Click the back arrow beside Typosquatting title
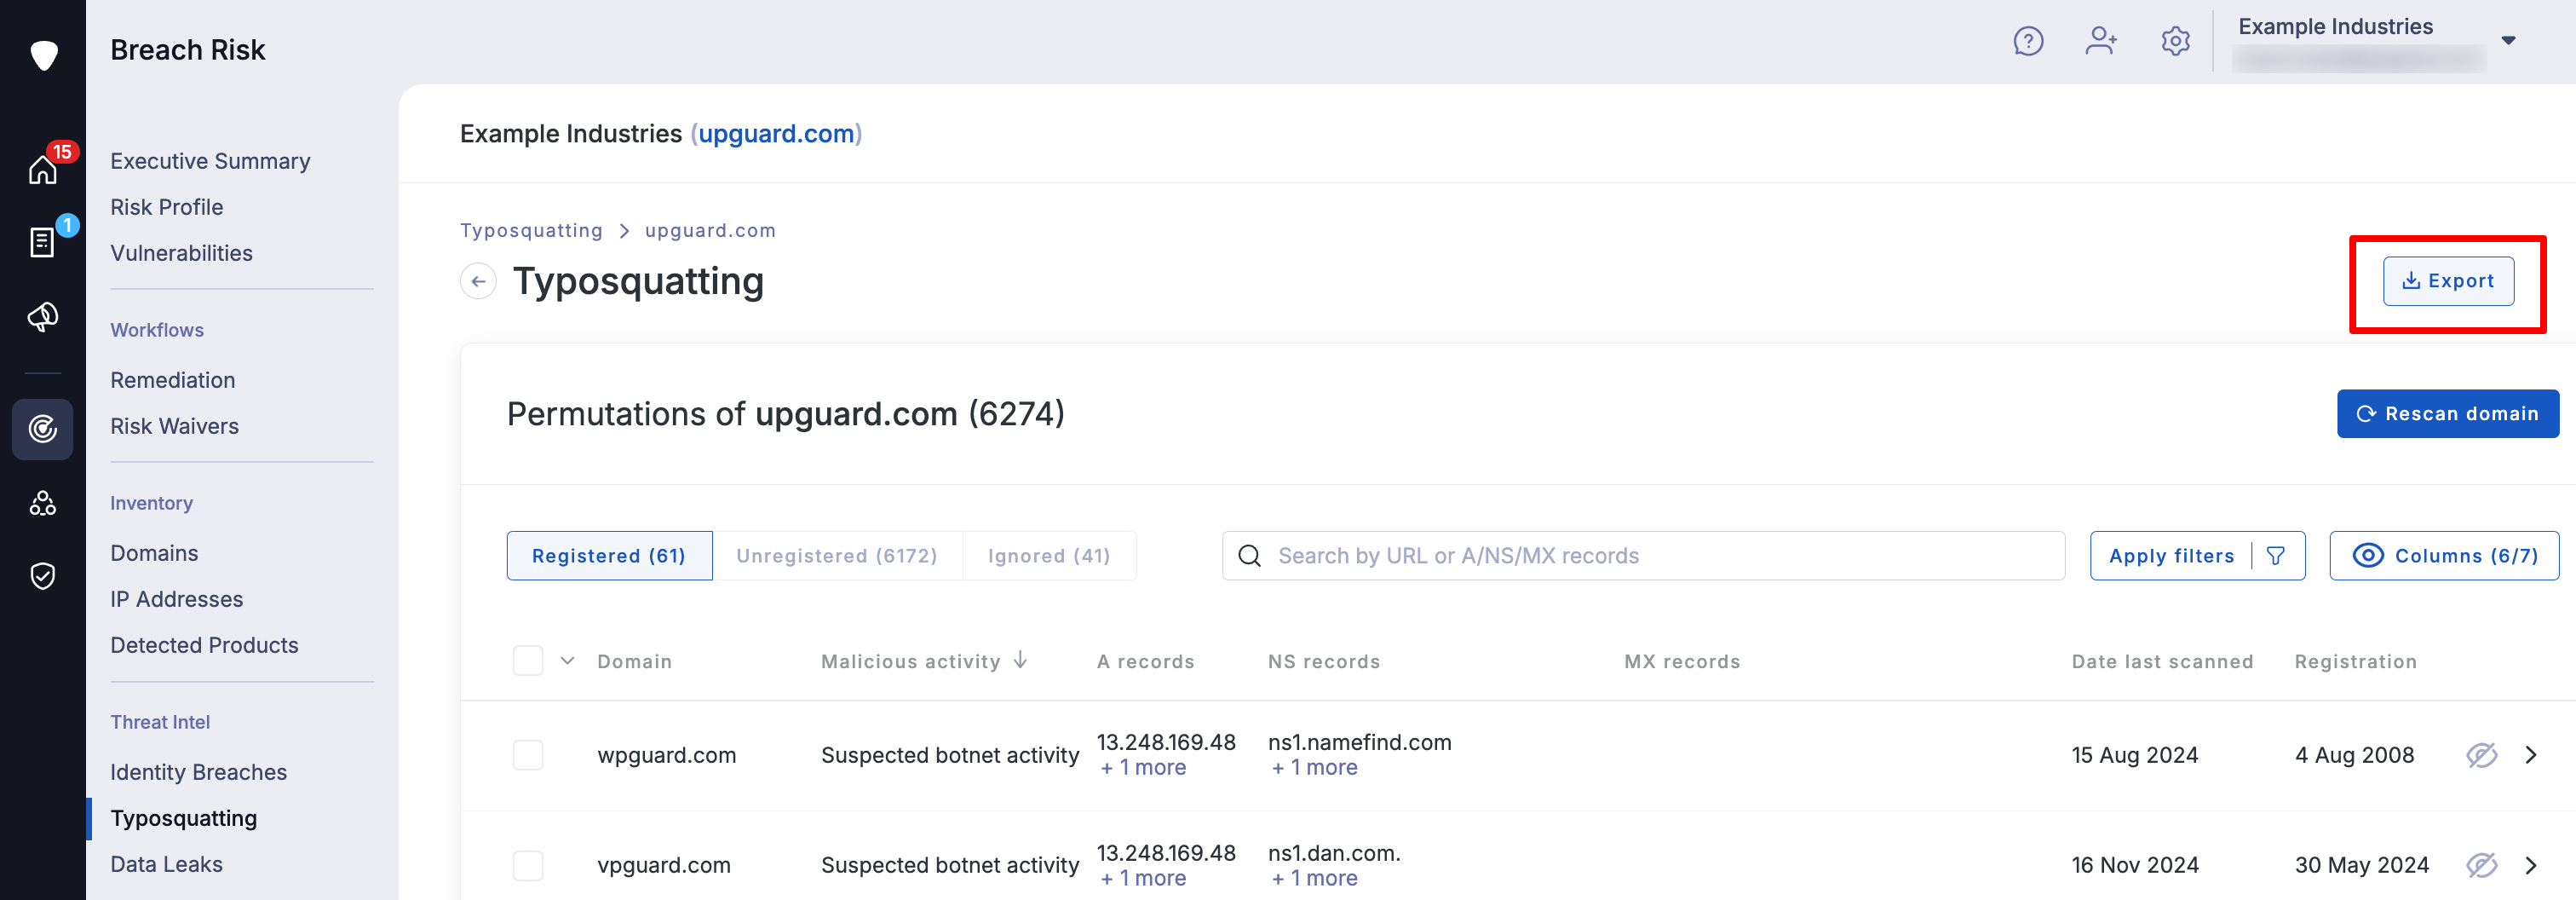The image size is (2576, 900). (478, 281)
